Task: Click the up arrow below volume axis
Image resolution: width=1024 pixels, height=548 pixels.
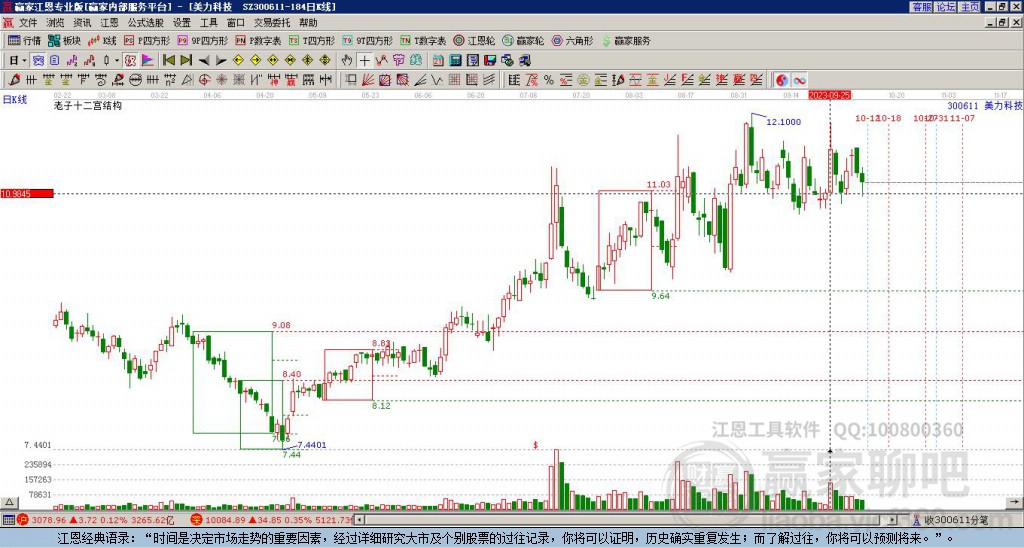Action: tap(9, 502)
